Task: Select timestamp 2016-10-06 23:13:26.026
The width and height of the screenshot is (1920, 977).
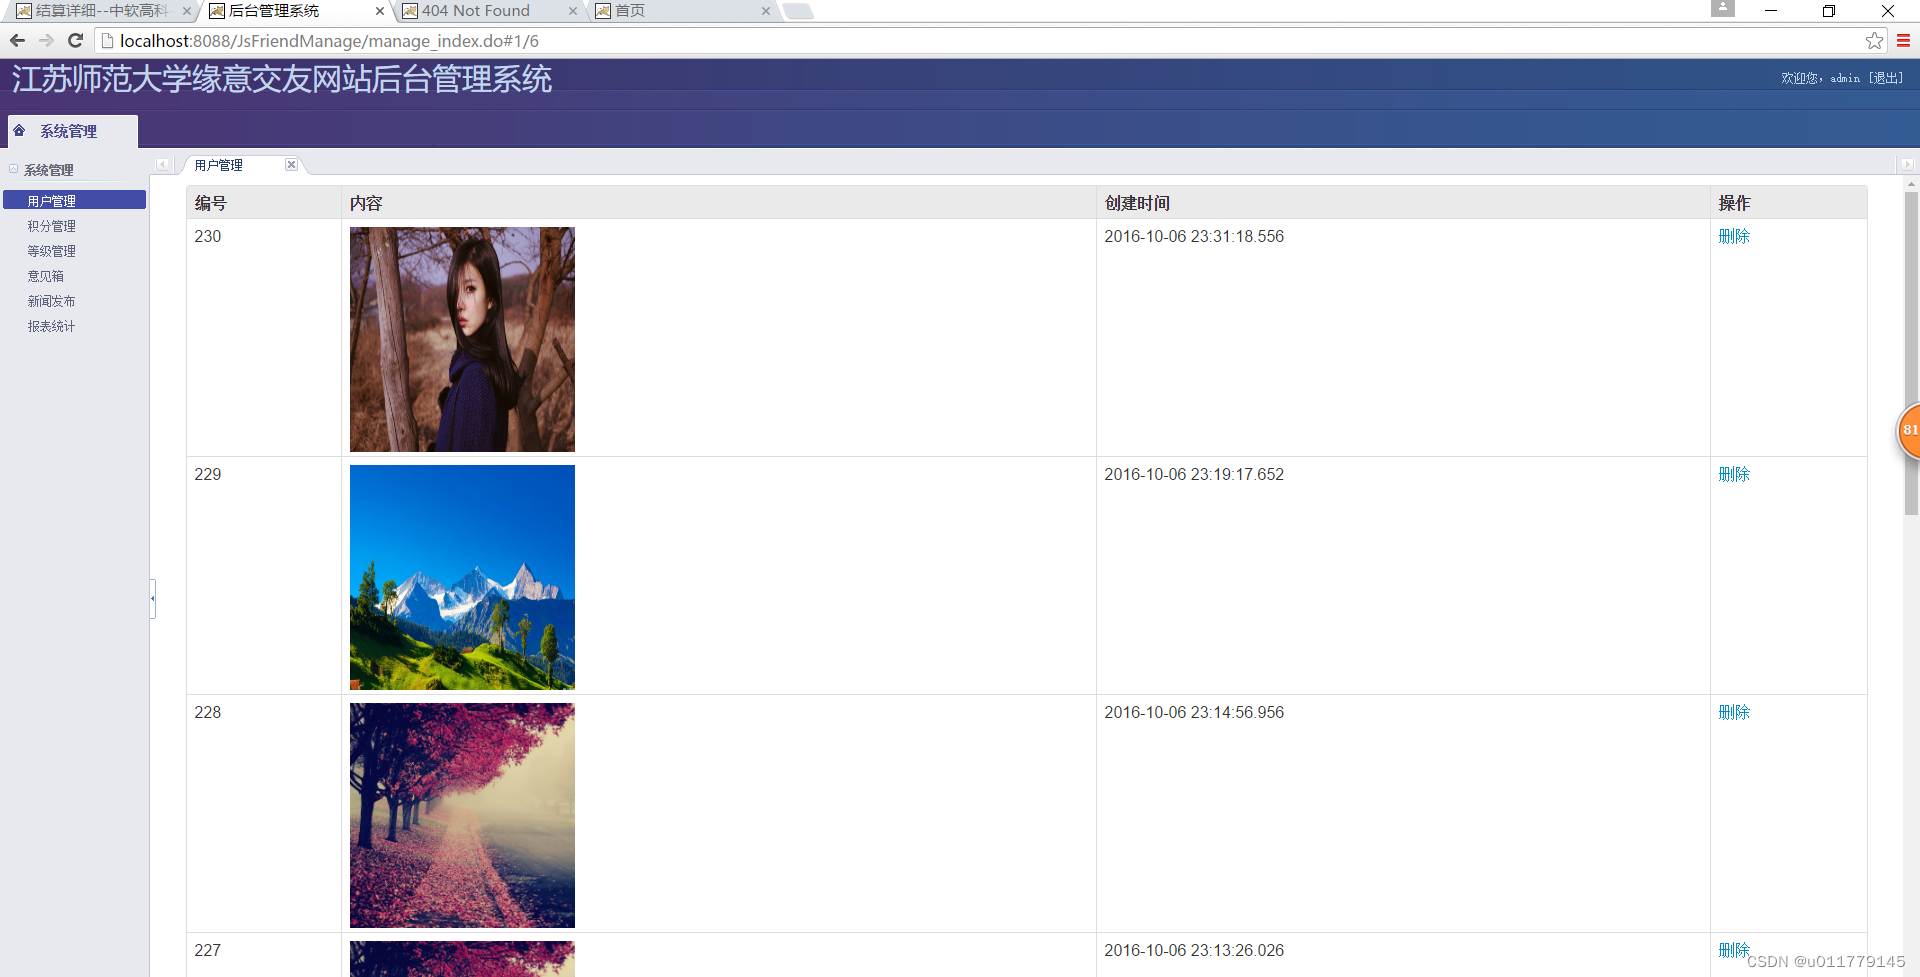Action: [x=1194, y=950]
